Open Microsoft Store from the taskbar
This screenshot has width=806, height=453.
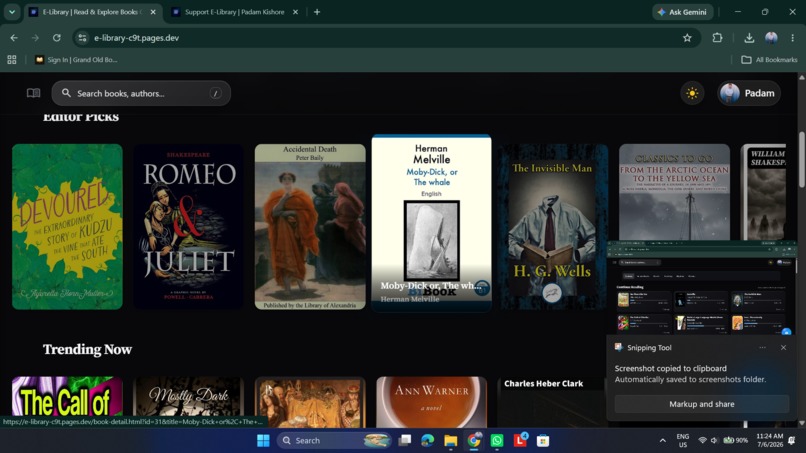point(543,441)
